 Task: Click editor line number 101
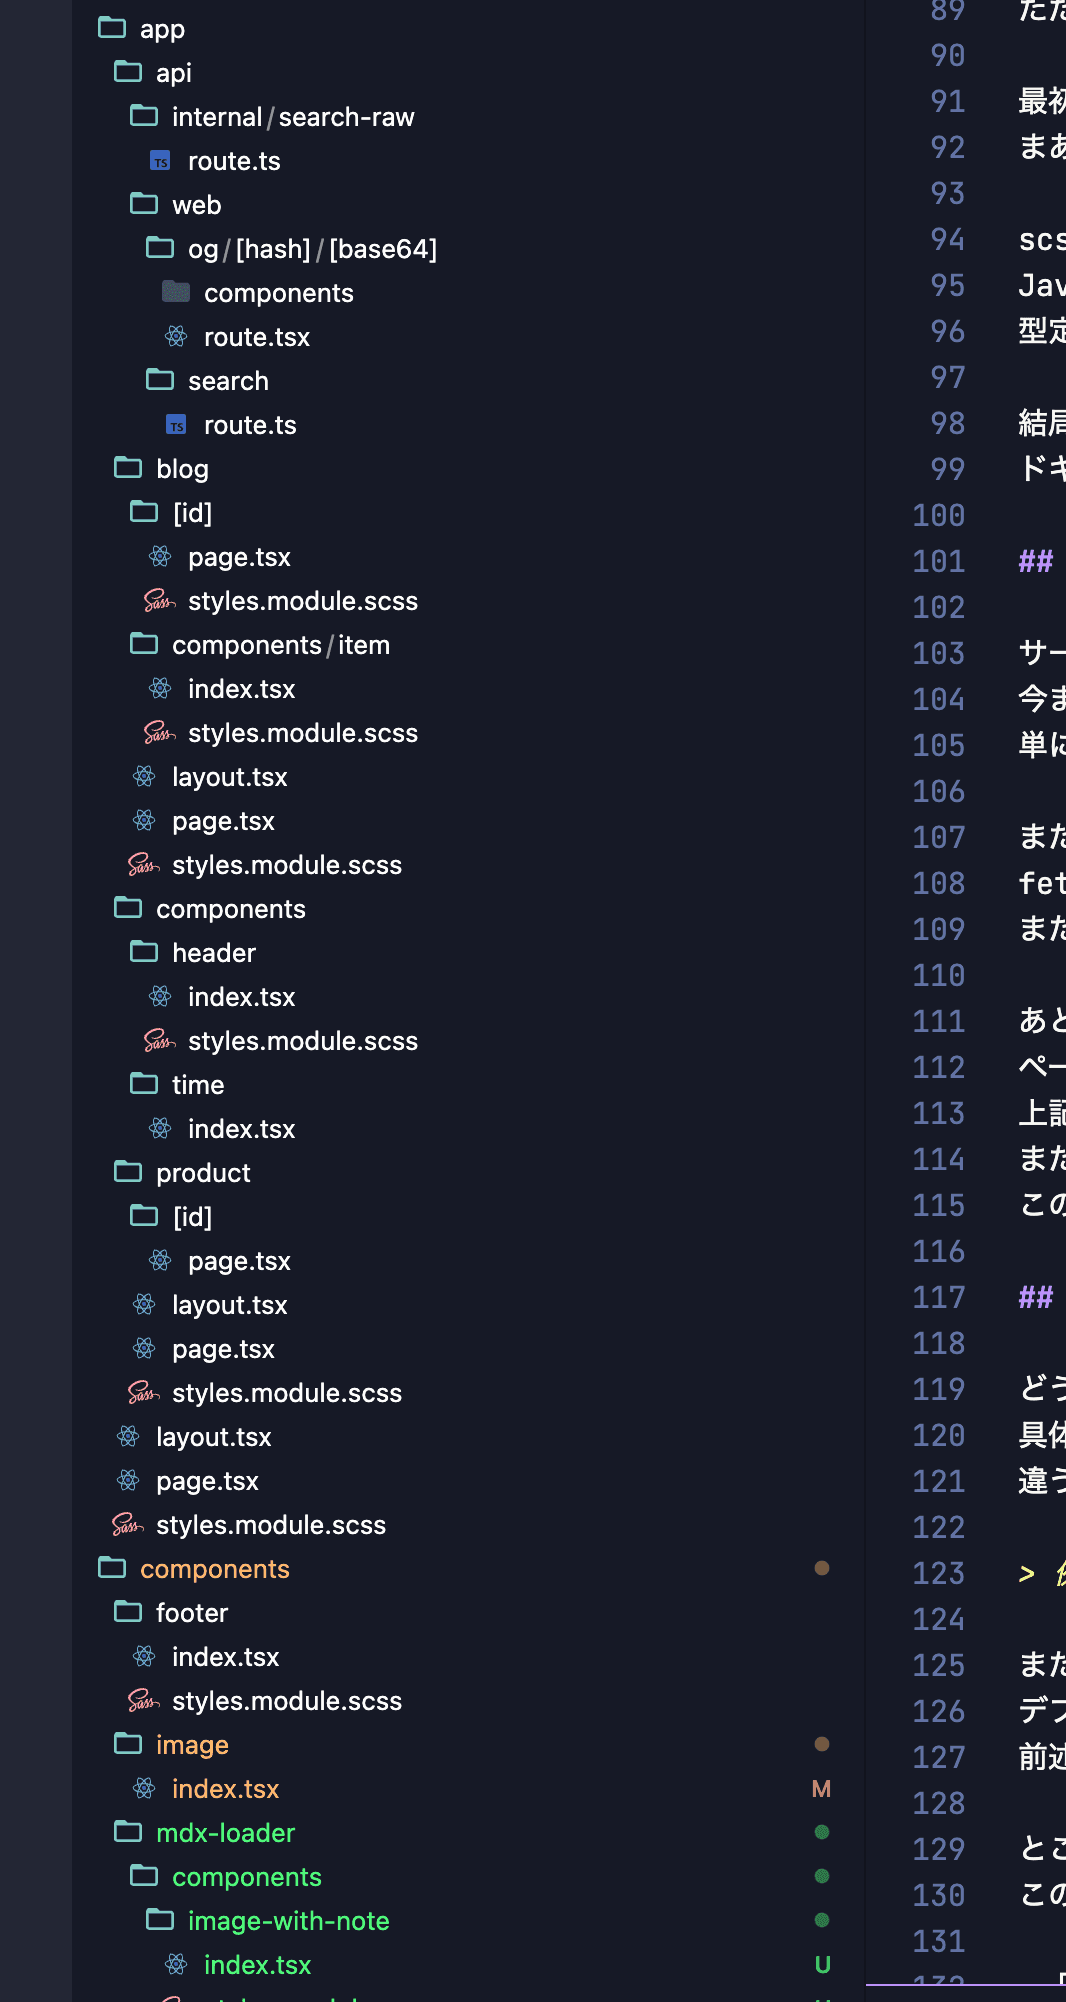coord(938,561)
